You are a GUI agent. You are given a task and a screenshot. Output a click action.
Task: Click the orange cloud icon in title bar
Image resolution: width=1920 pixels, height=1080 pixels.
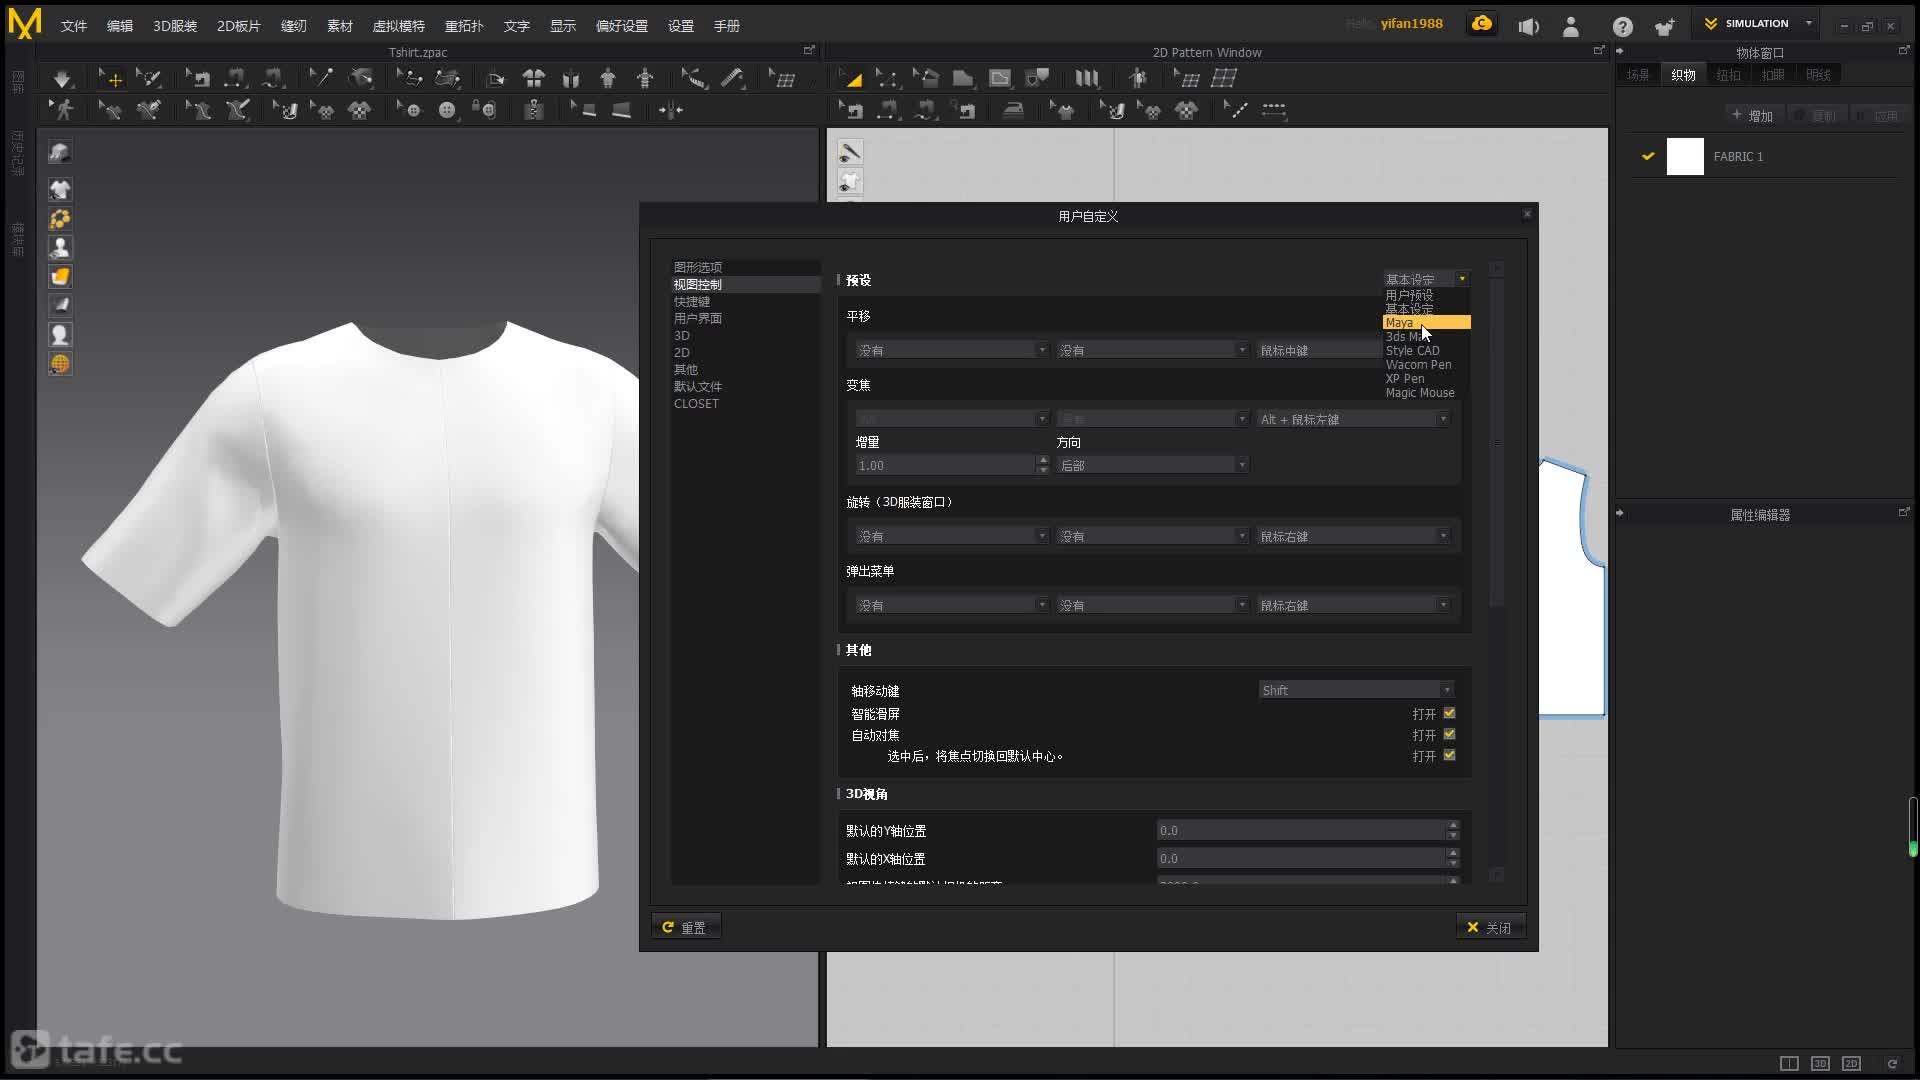[x=1482, y=24]
